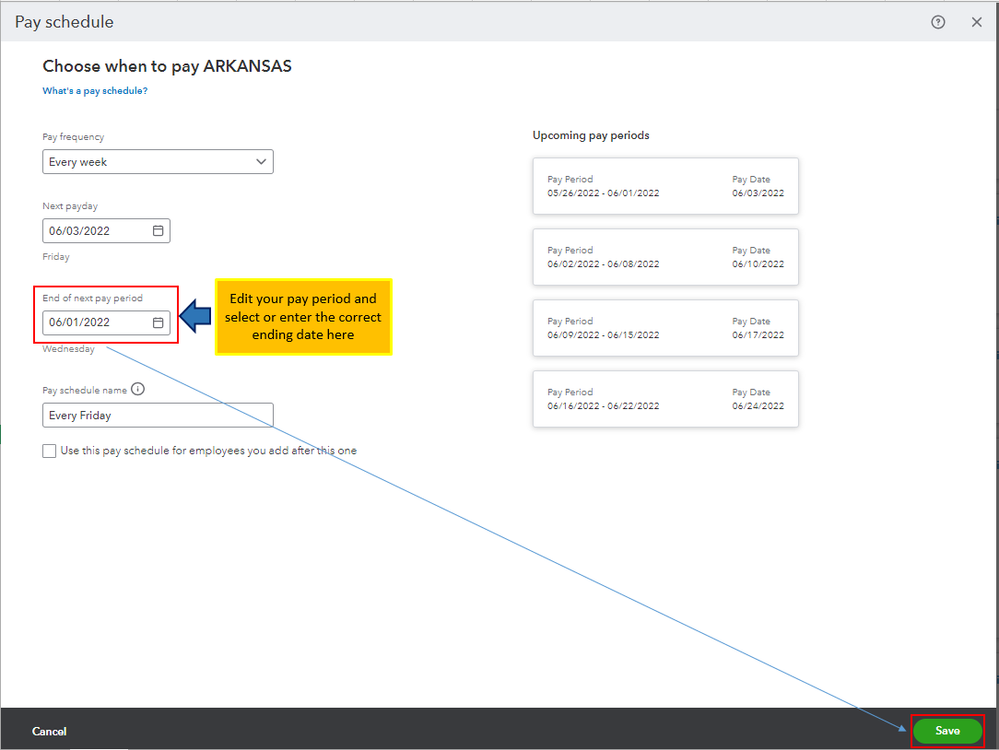Screen dimensions: 999x750
Task: Click pay period text 06/02/2022 - 06/08/2022
Action: tap(603, 264)
